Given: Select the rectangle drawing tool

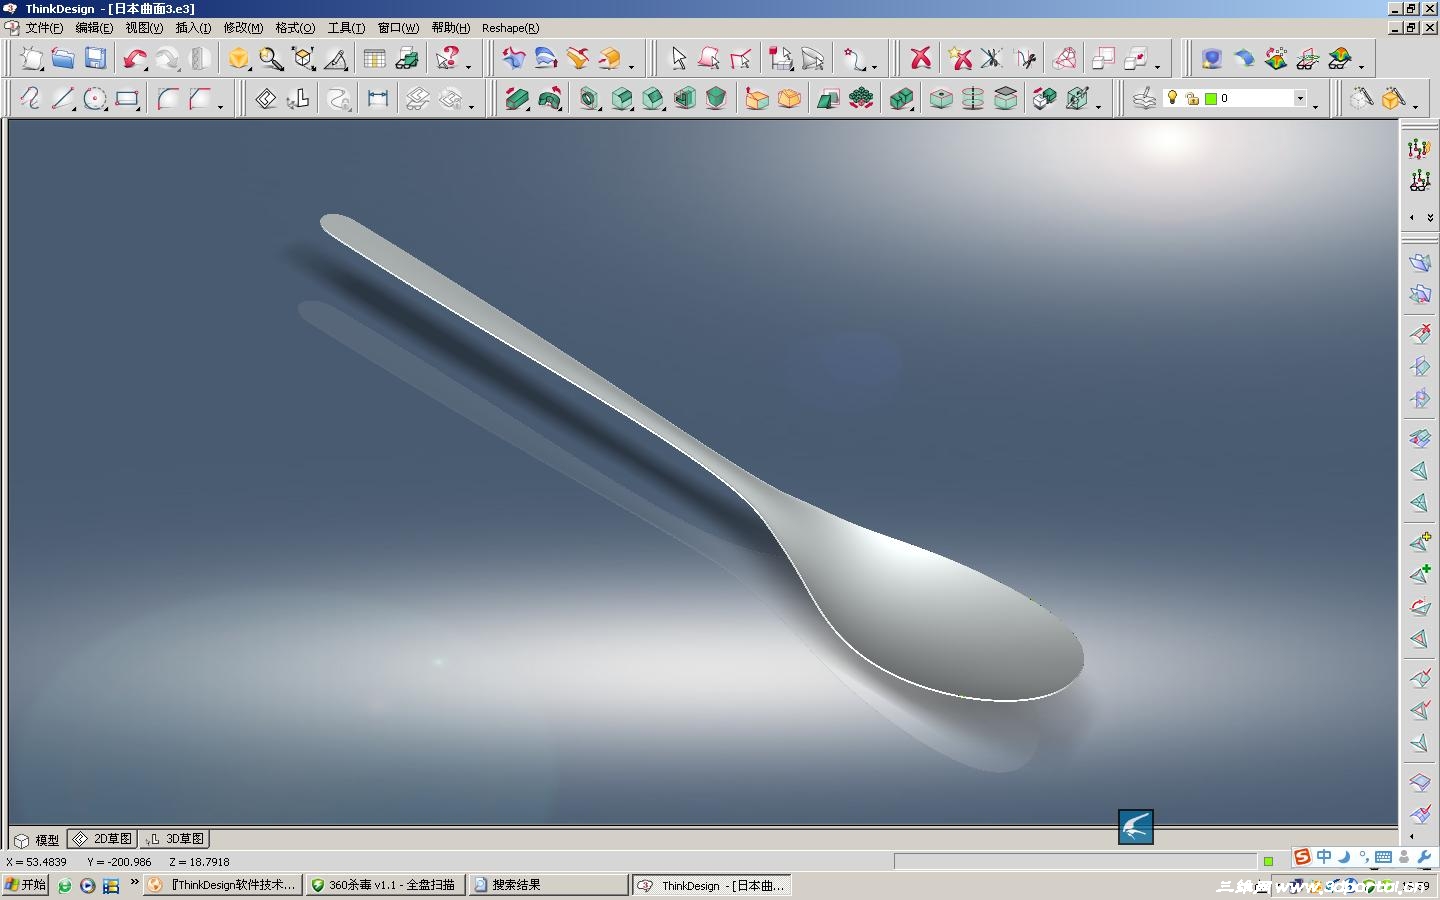Looking at the screenshot, I should 127,99.
